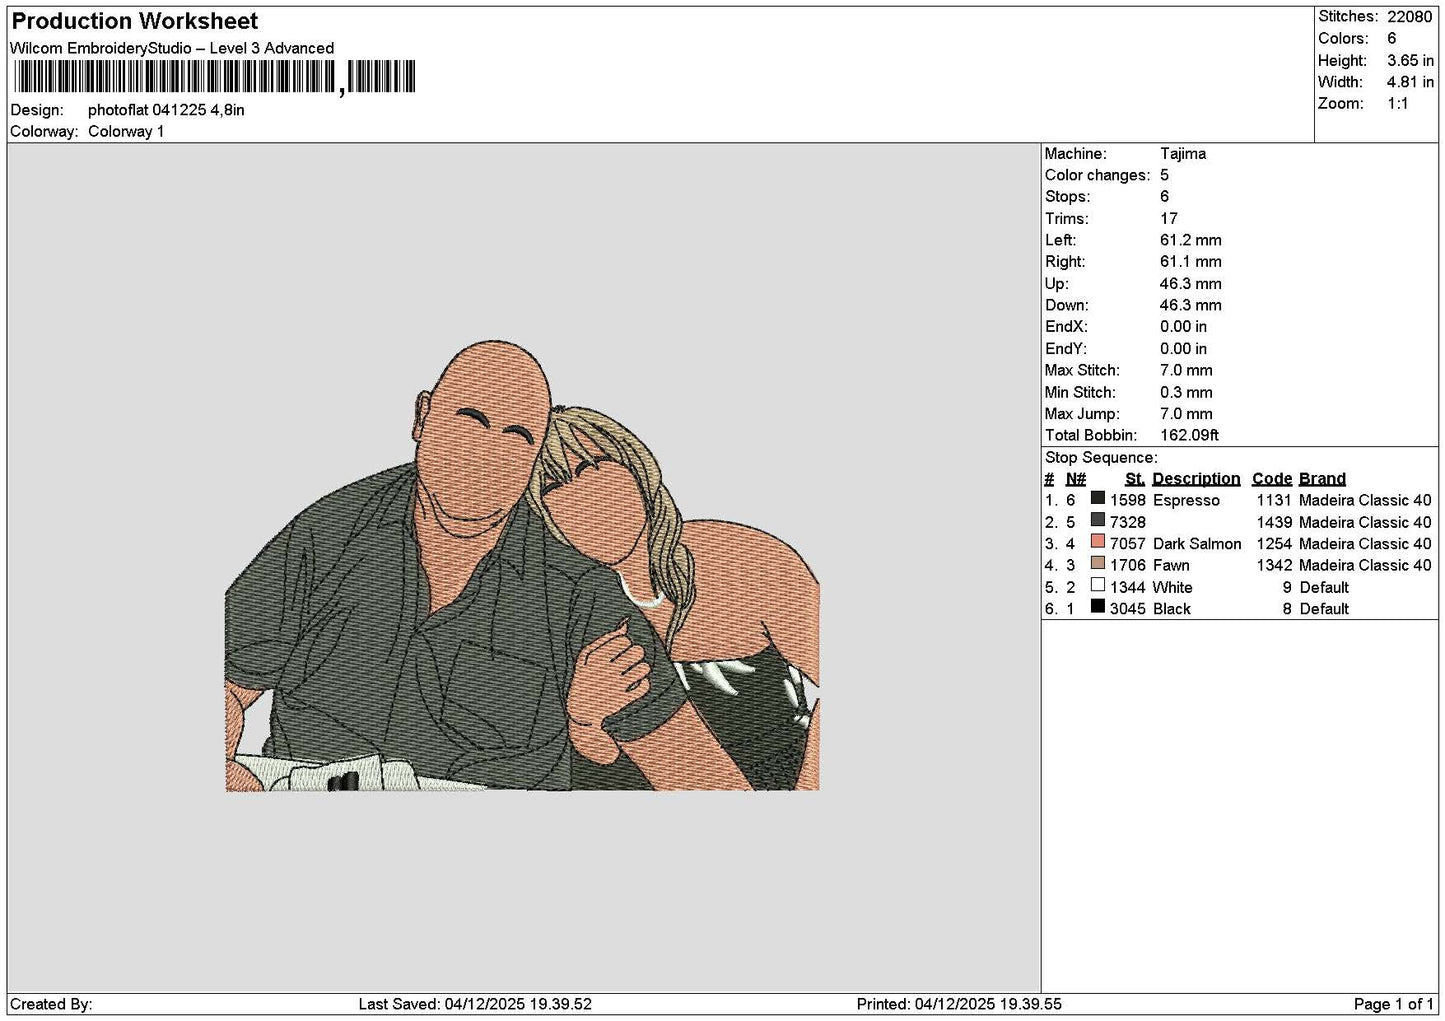Click the Height value '3.65 in'
Image resolution: width=1445 pixels, height=1021 pixels.
(1410, 60)
